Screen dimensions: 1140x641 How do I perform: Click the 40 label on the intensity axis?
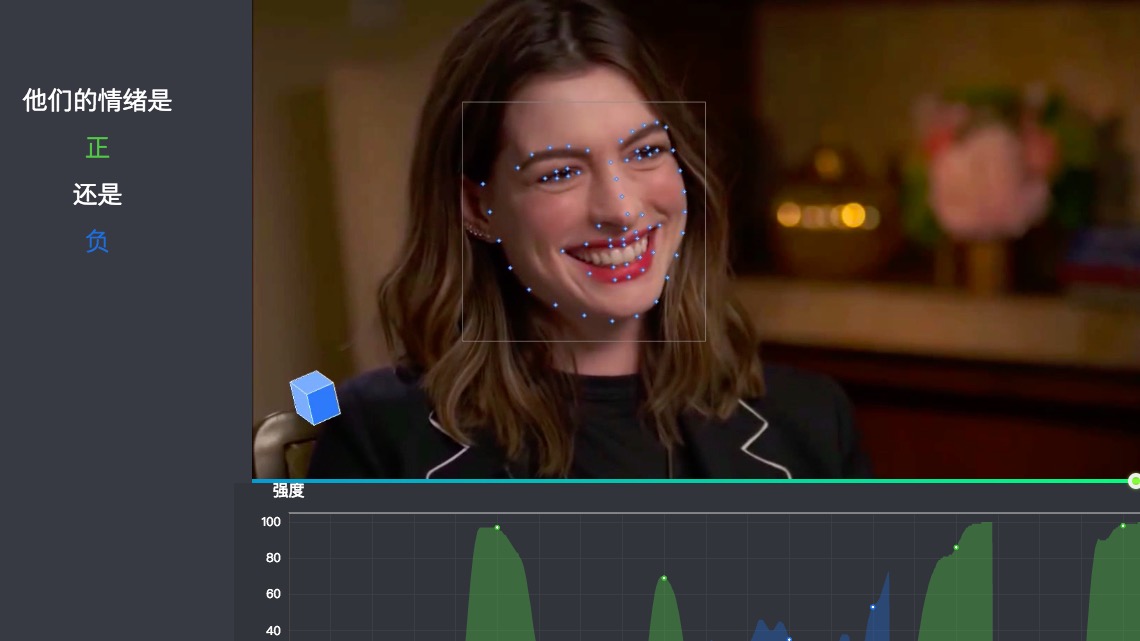pyautogui.click(x=273, y=631)
